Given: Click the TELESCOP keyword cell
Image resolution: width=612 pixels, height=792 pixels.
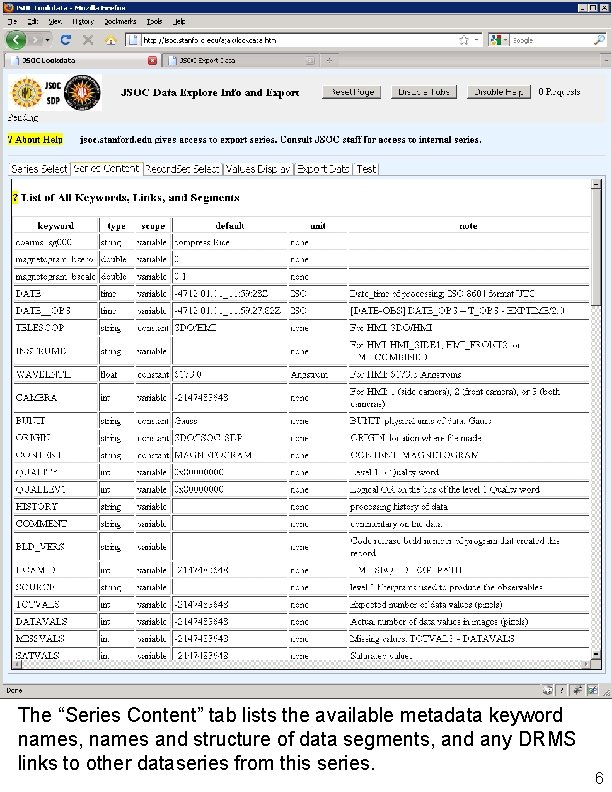Looking at the screenshot, I should point(56,328).
